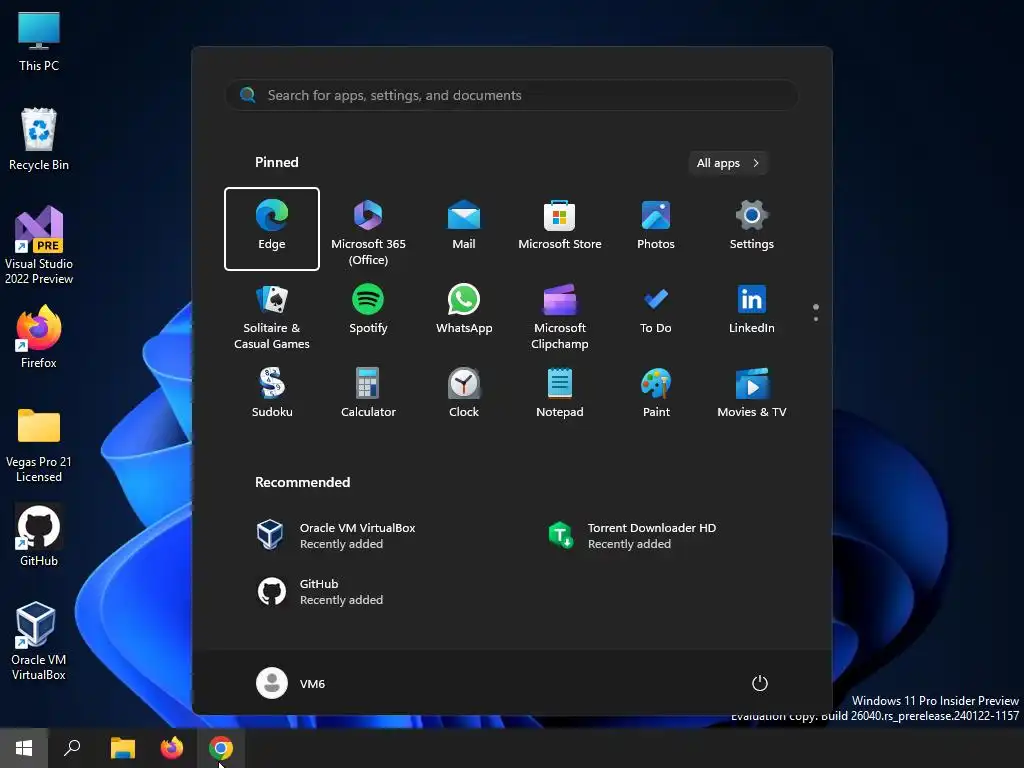Open taskbar Search
Viewport: 1024px width, 768px height.
pyautogui.click(x=72, y=748)
